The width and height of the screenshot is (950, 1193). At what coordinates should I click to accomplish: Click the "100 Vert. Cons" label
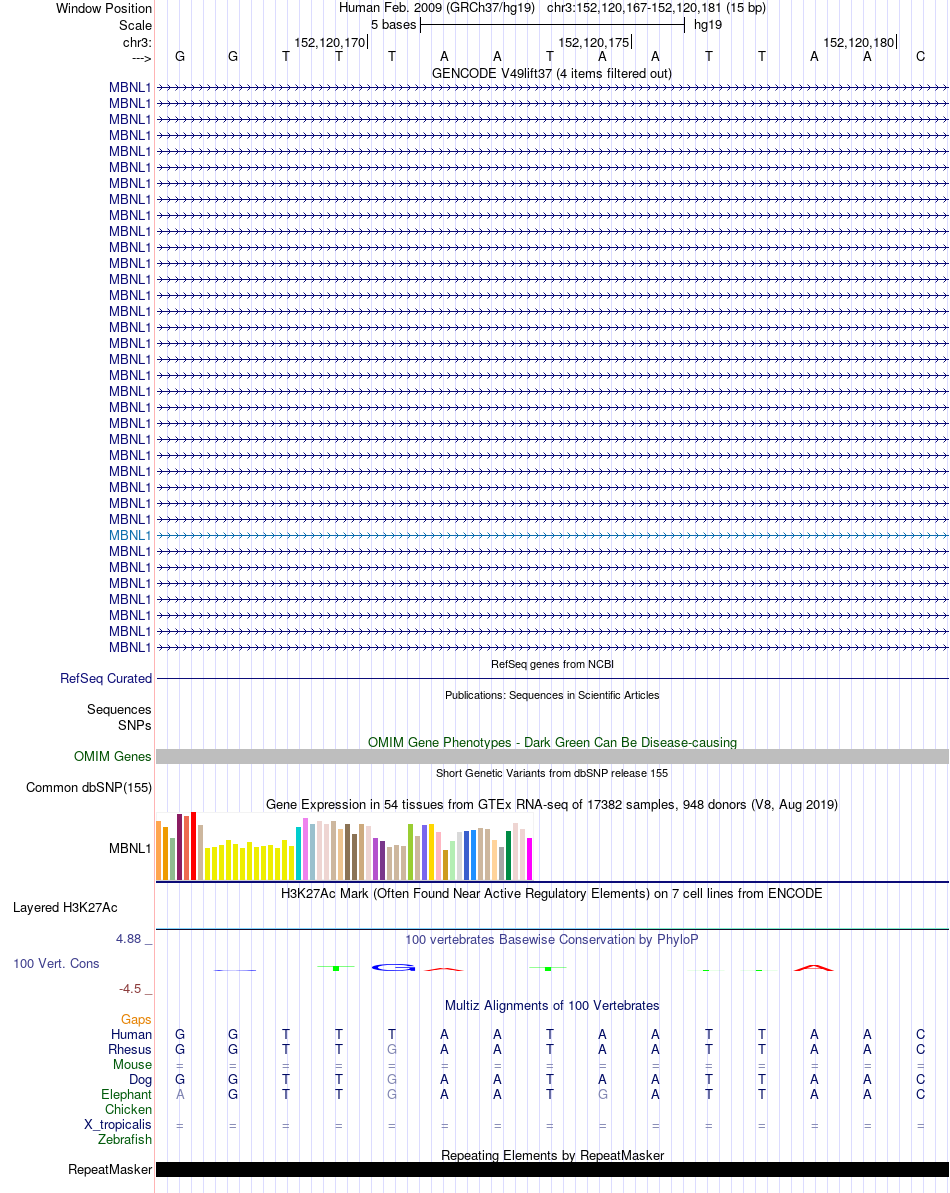click(x=56, y=964)
